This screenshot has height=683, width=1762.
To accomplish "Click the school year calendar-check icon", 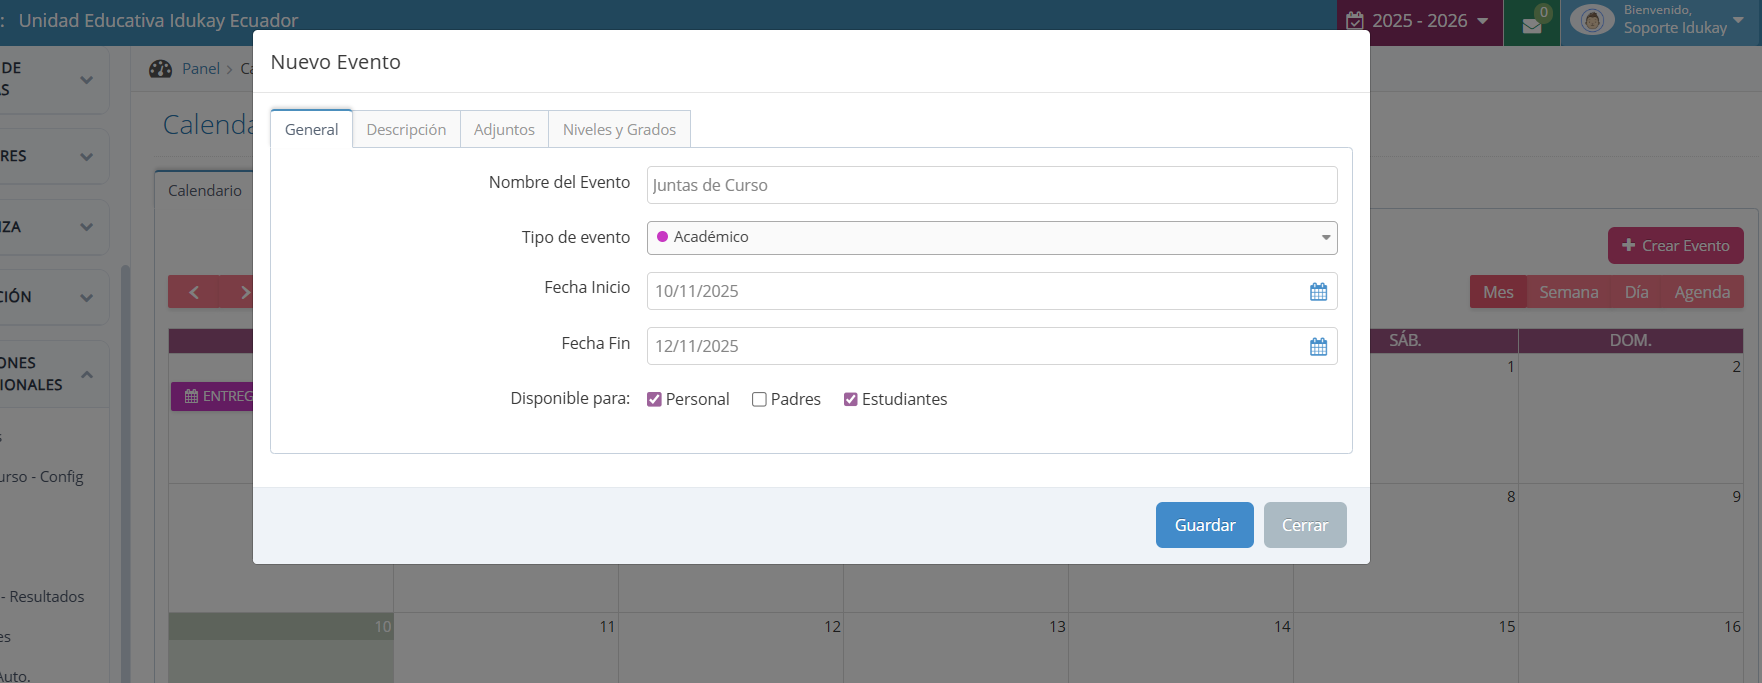I will (x=1355, y=21).
